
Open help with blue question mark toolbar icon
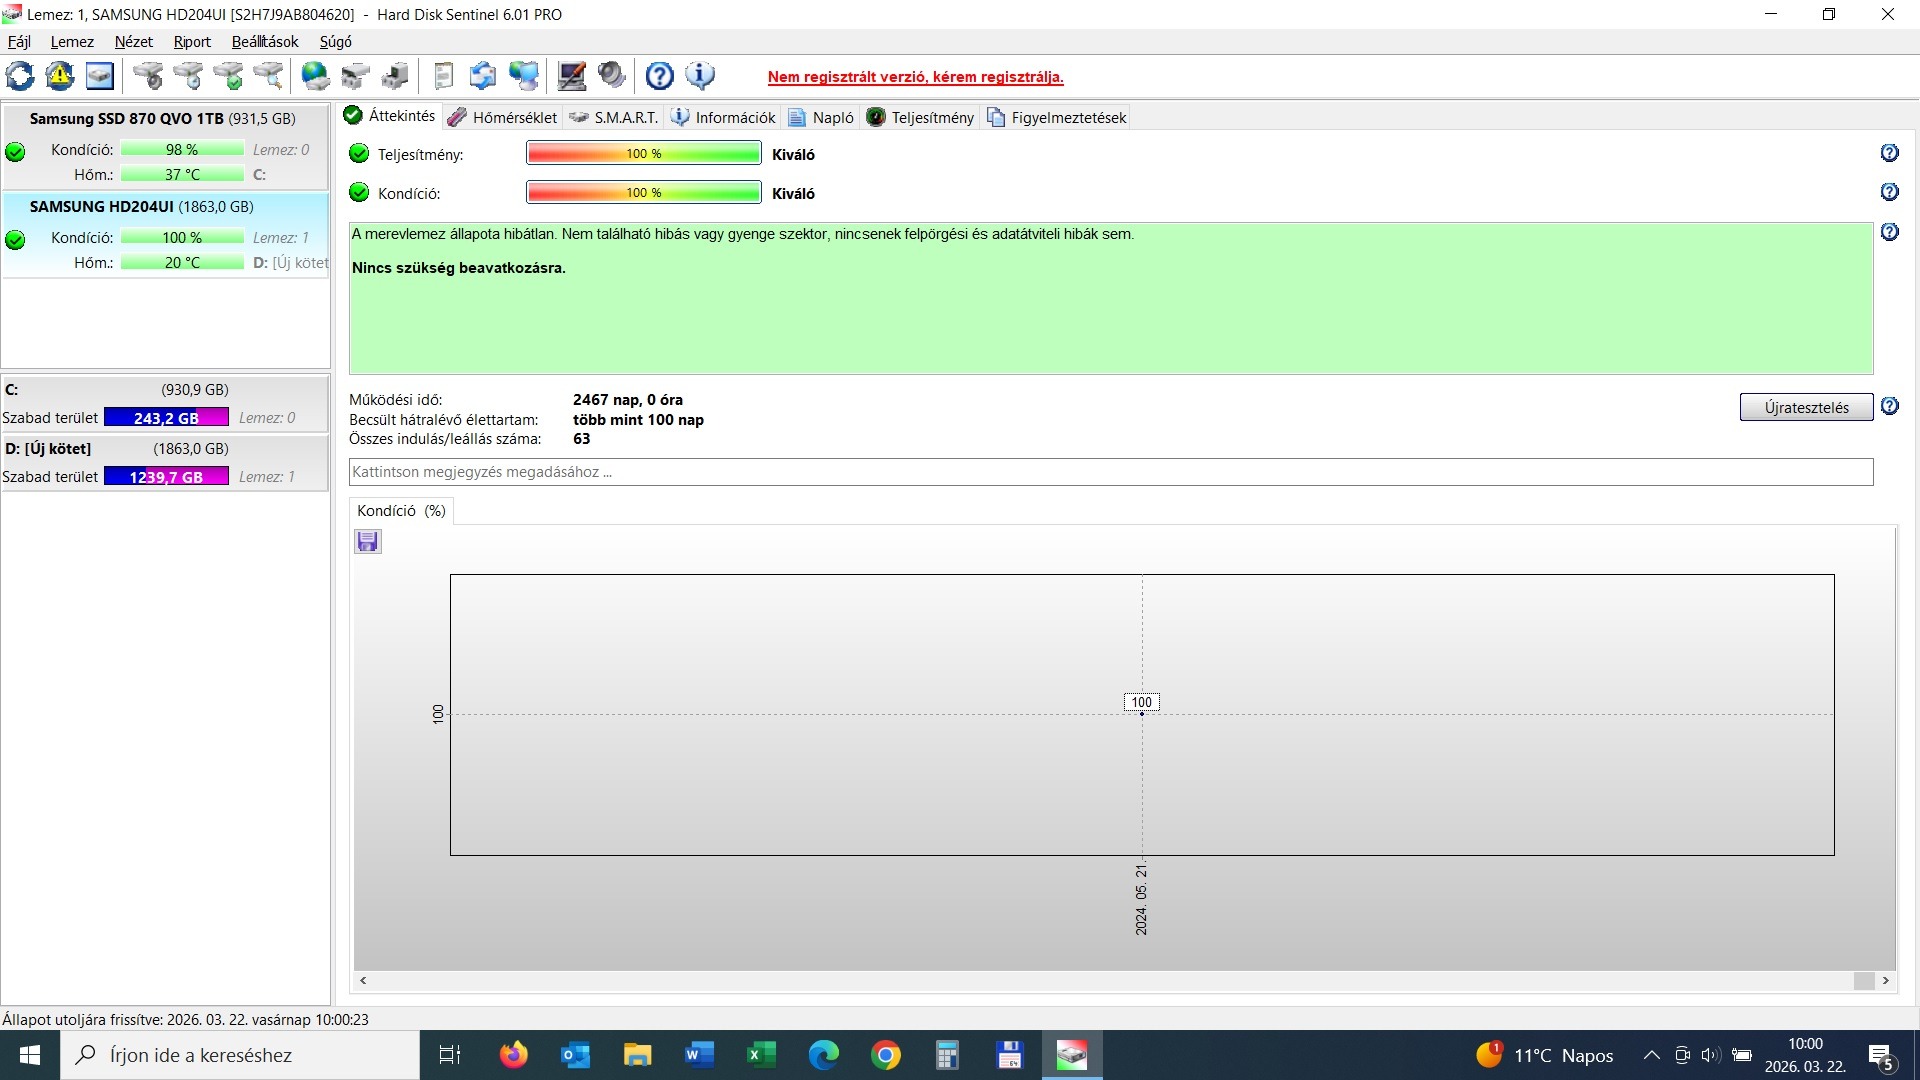pos(659,76)
